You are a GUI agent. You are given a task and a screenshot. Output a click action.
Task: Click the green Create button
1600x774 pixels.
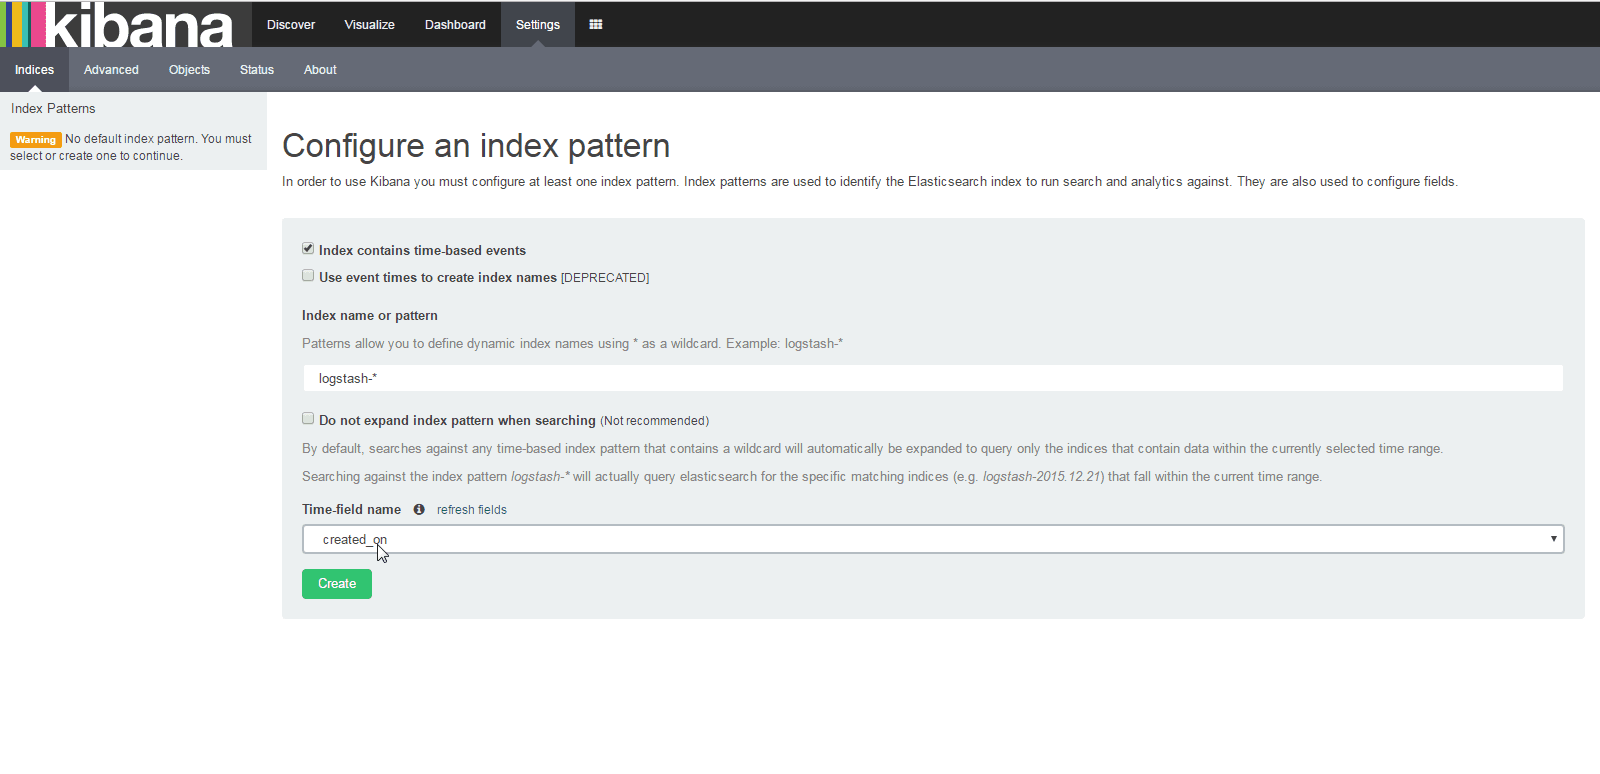[337, 584]
